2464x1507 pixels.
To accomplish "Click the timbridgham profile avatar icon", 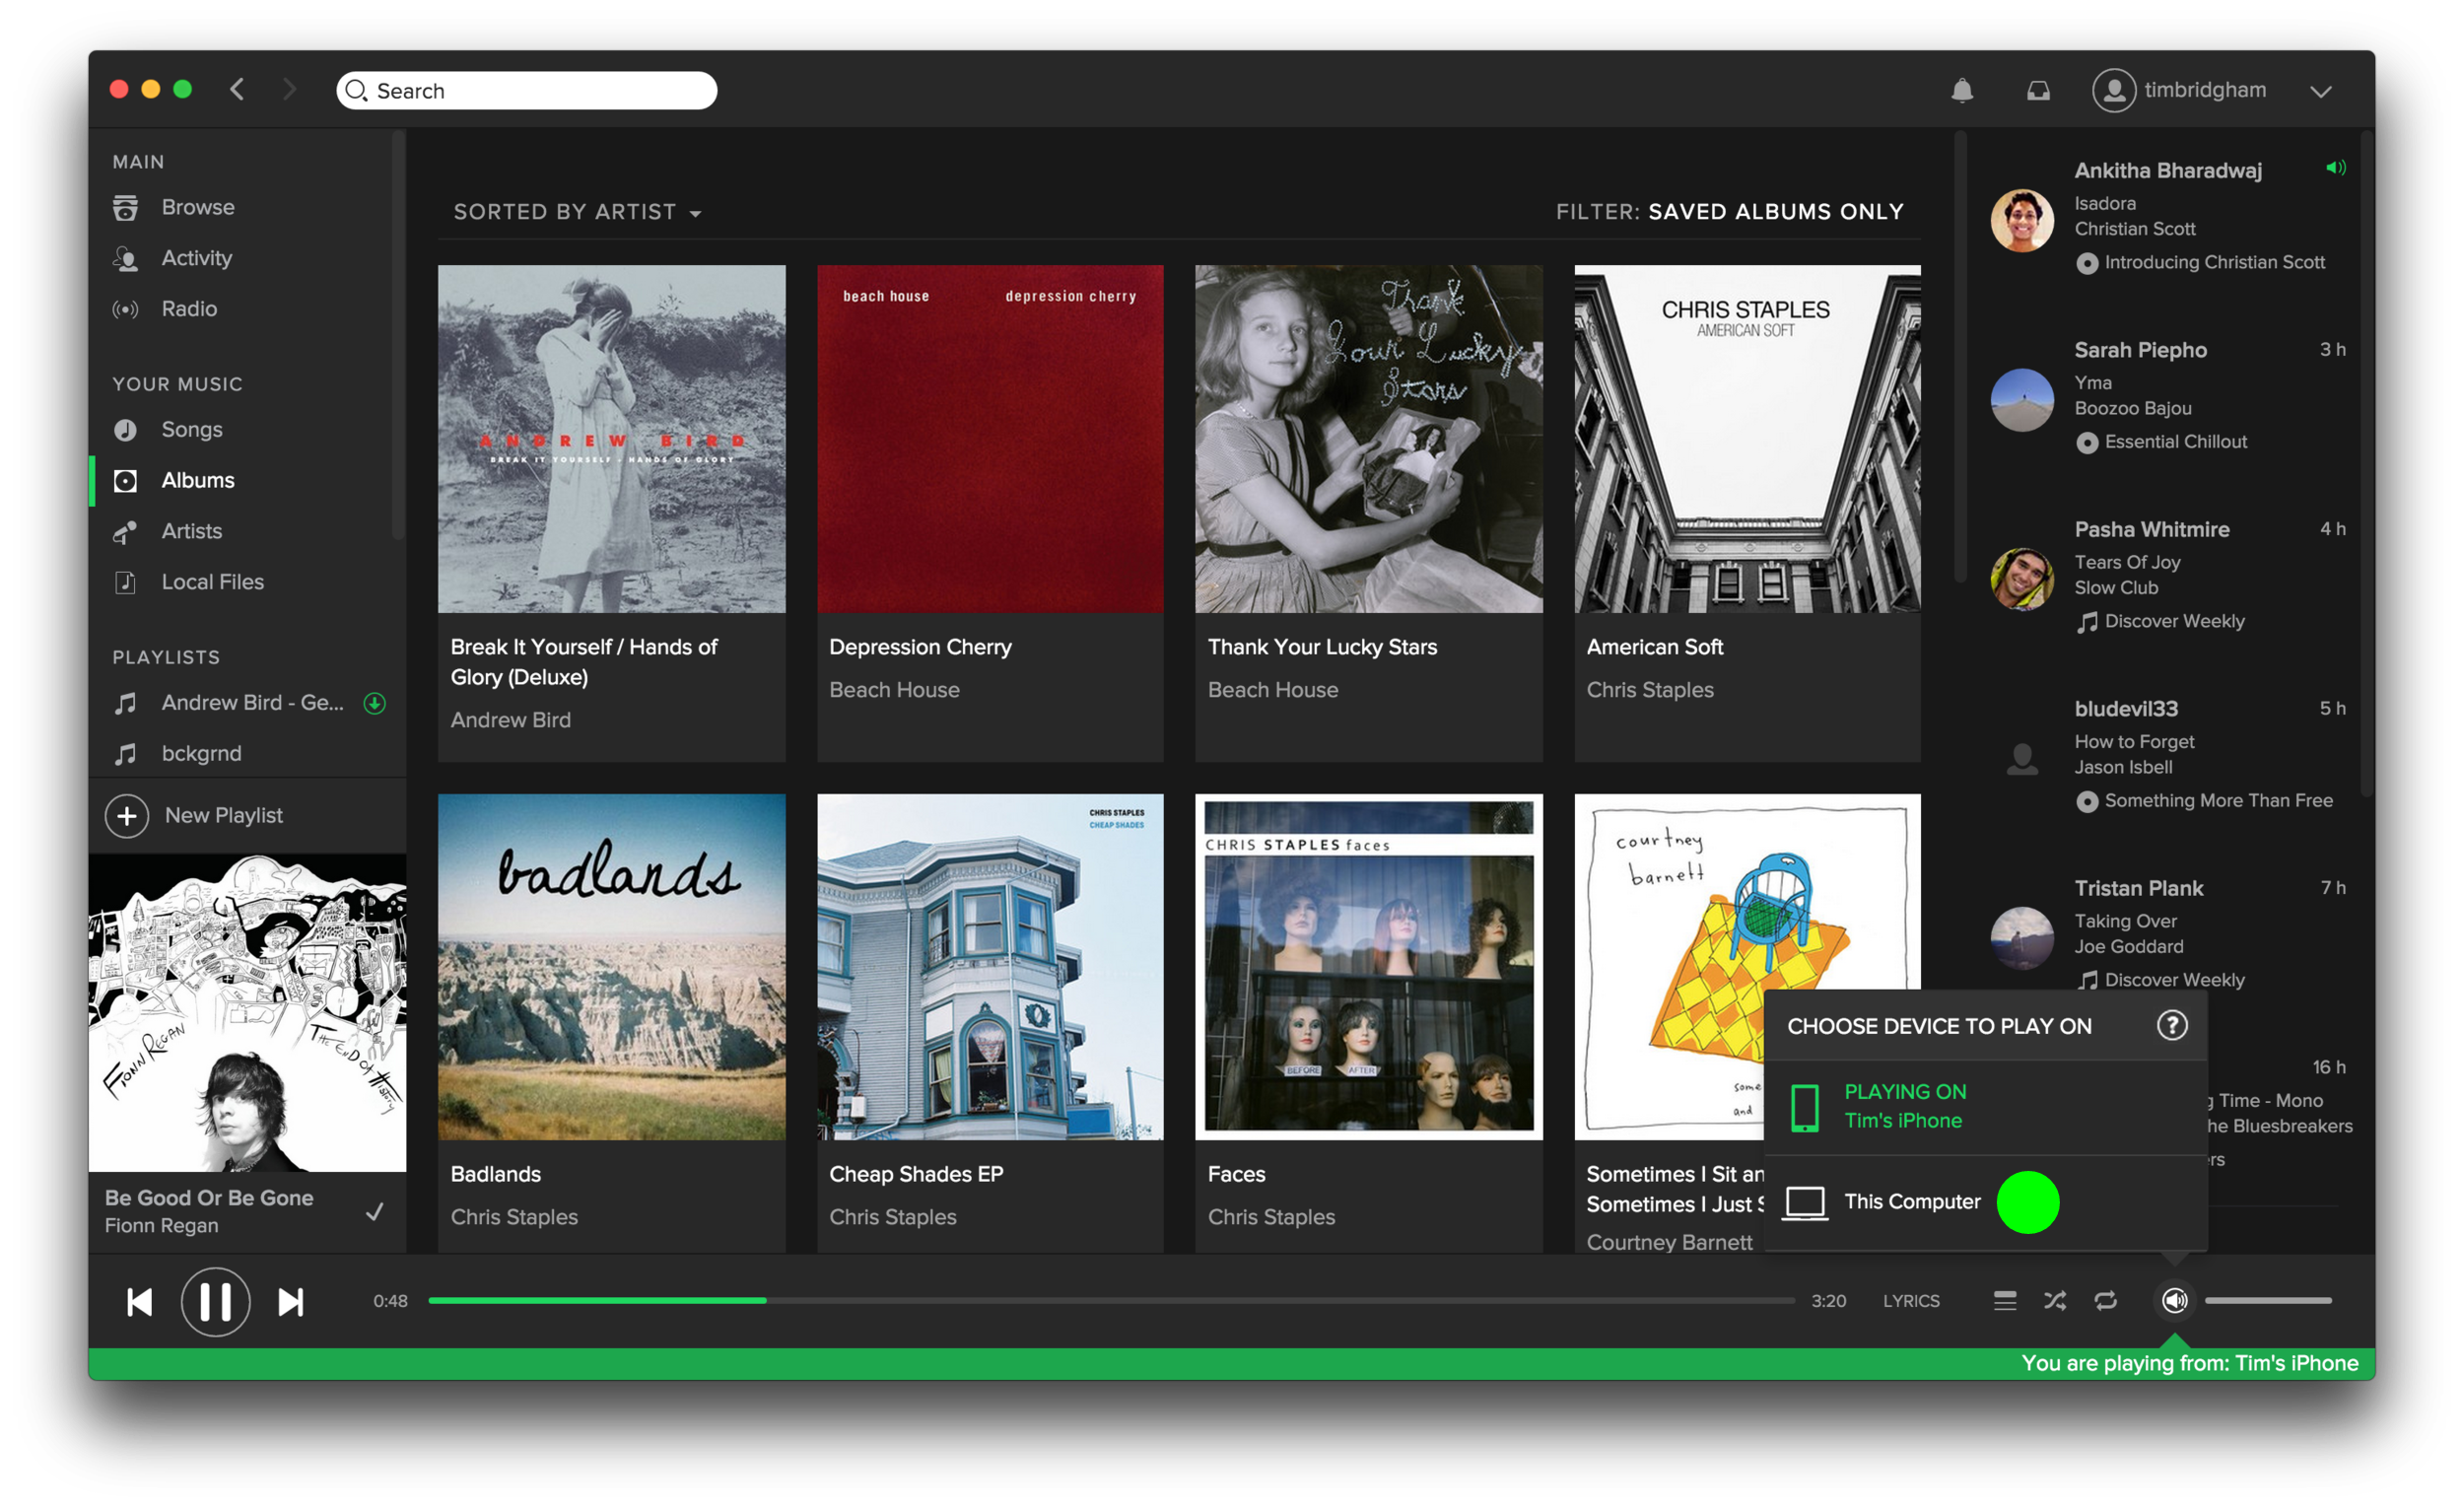I will click(x=2114, y=90).
